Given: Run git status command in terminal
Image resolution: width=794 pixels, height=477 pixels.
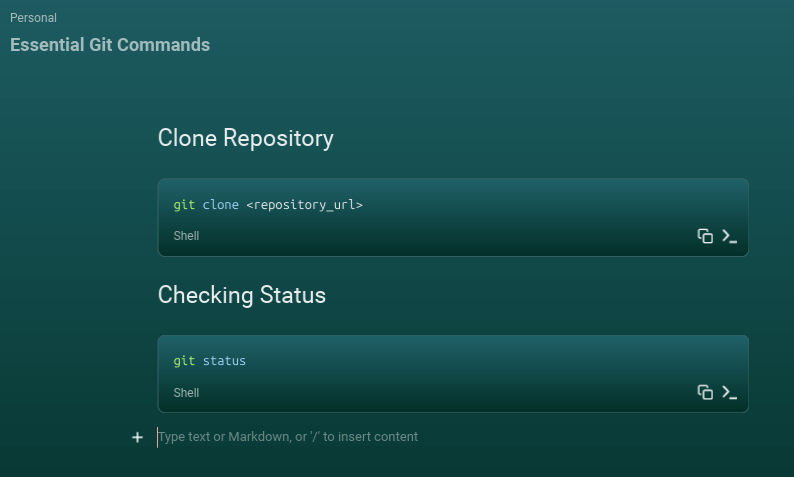Looking at the screenshot, I should tap(729, 392).
